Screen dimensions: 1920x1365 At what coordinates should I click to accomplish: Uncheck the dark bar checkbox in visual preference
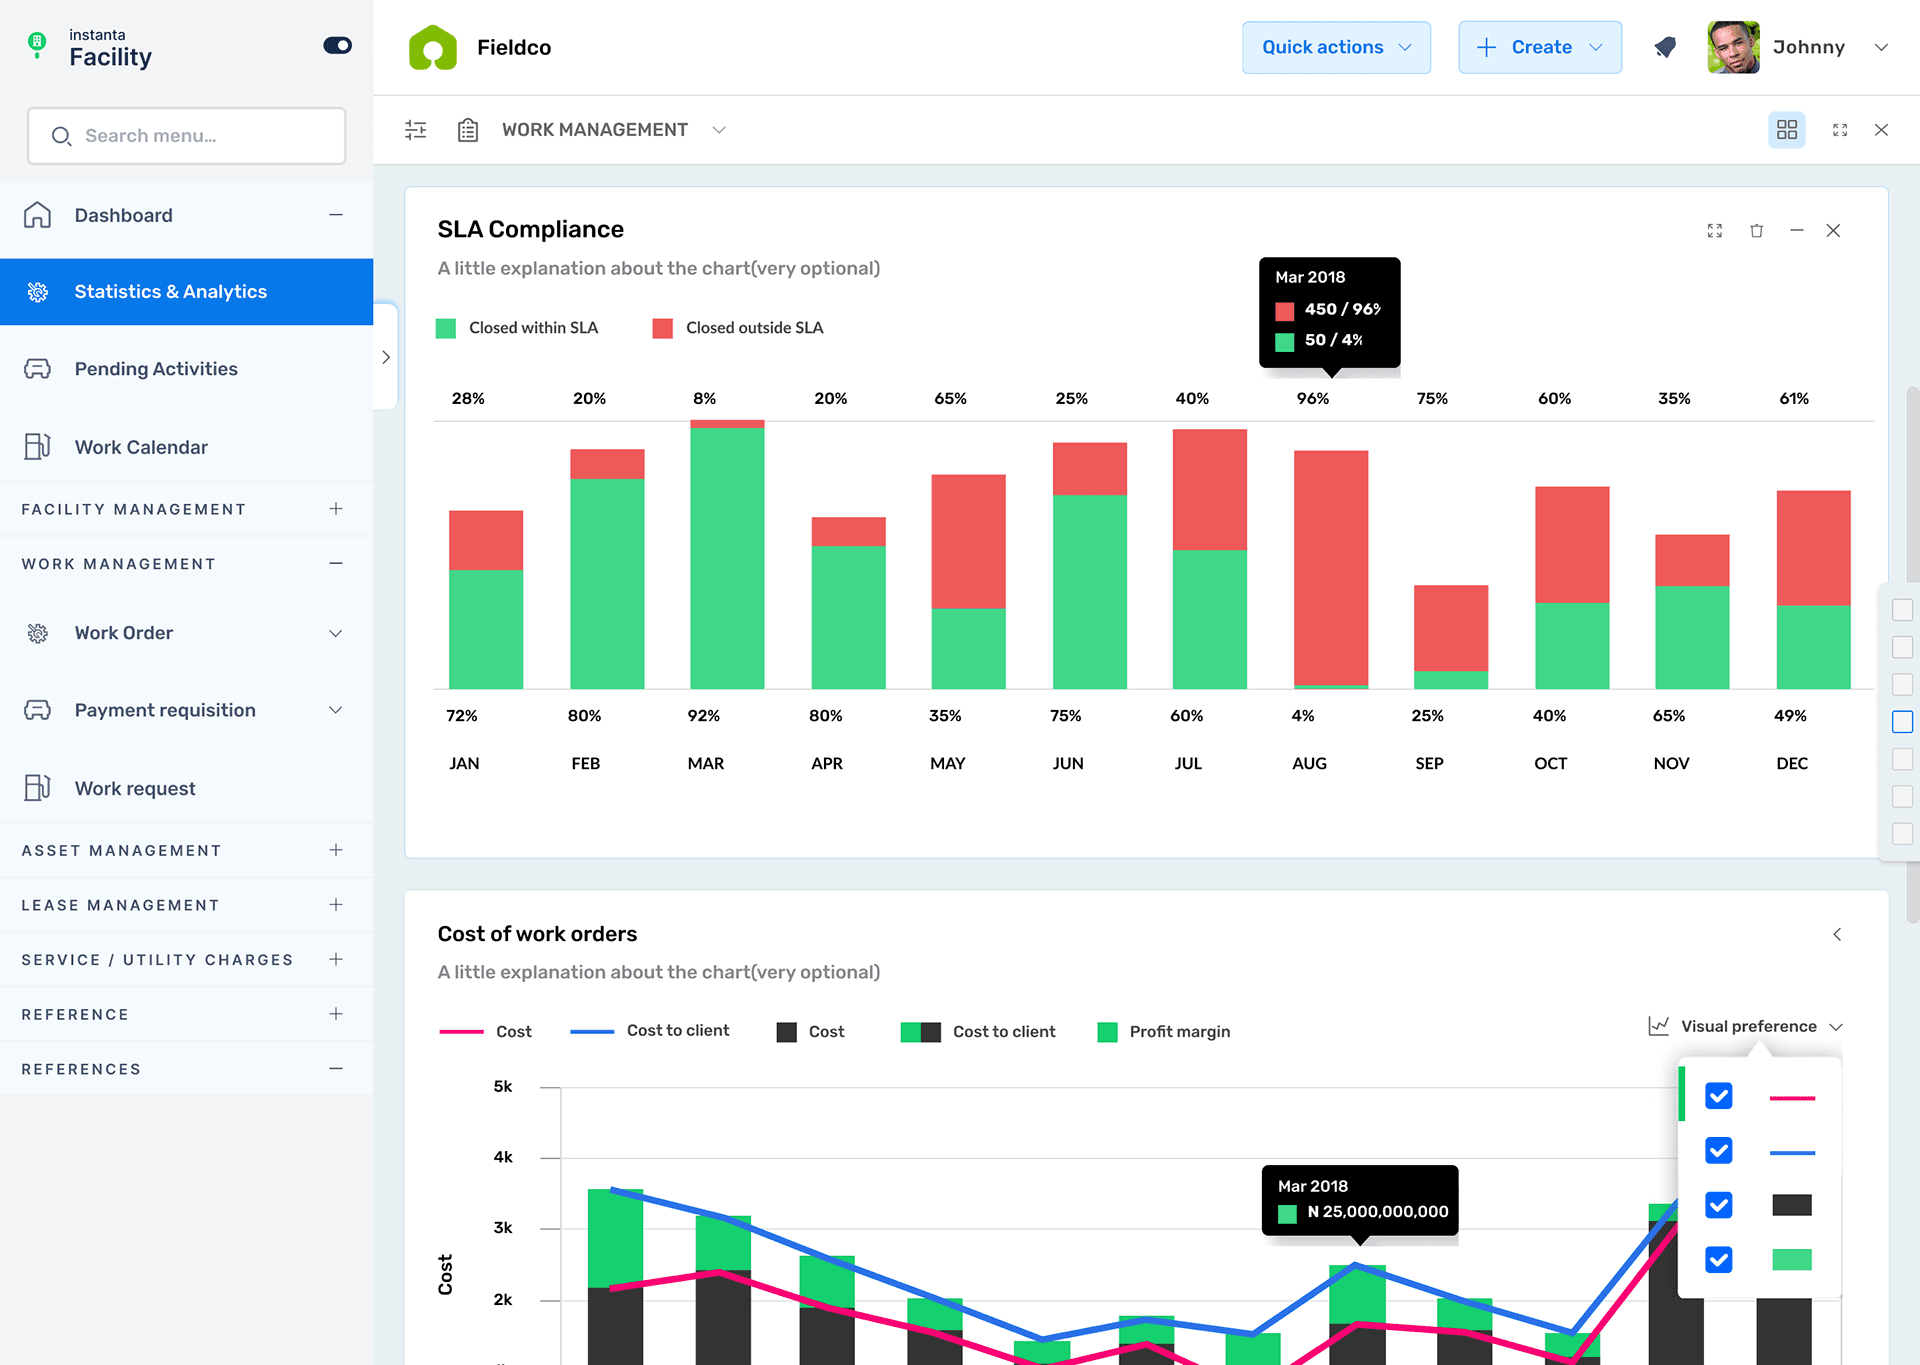tap(1718, 1205)
